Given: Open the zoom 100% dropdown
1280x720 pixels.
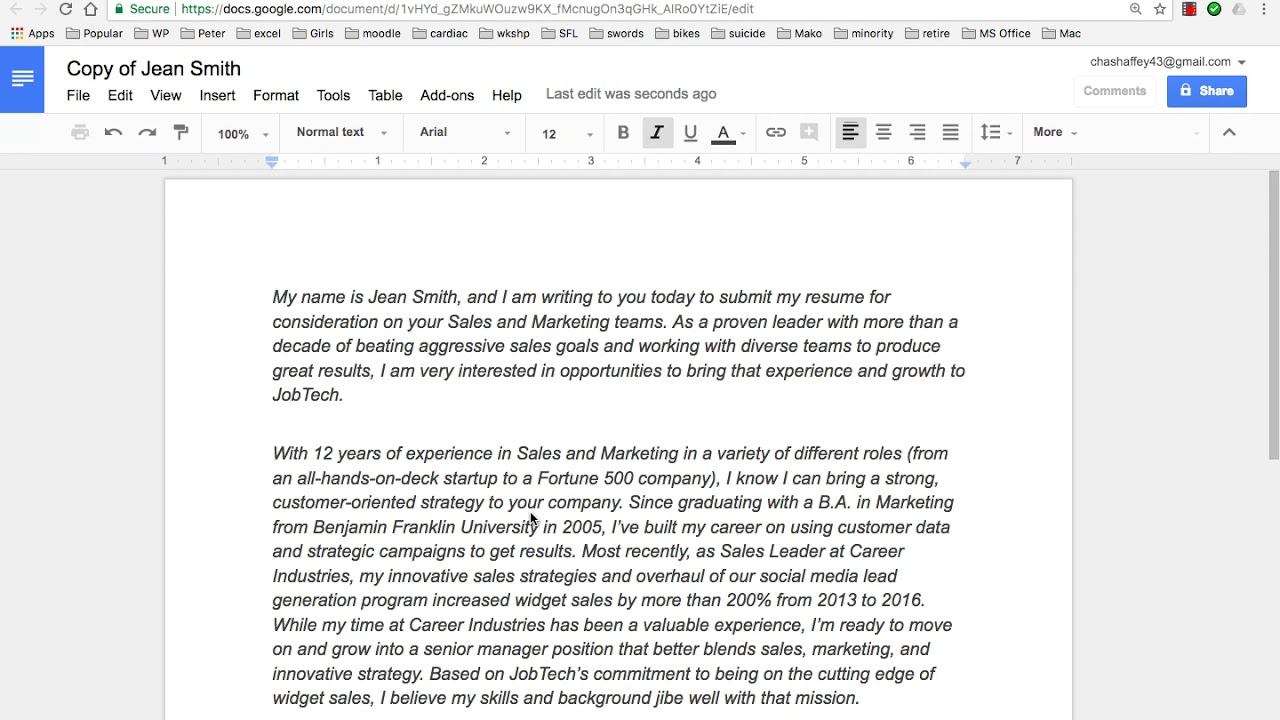Looking at the screenshot, I should [x=243, y=133].
